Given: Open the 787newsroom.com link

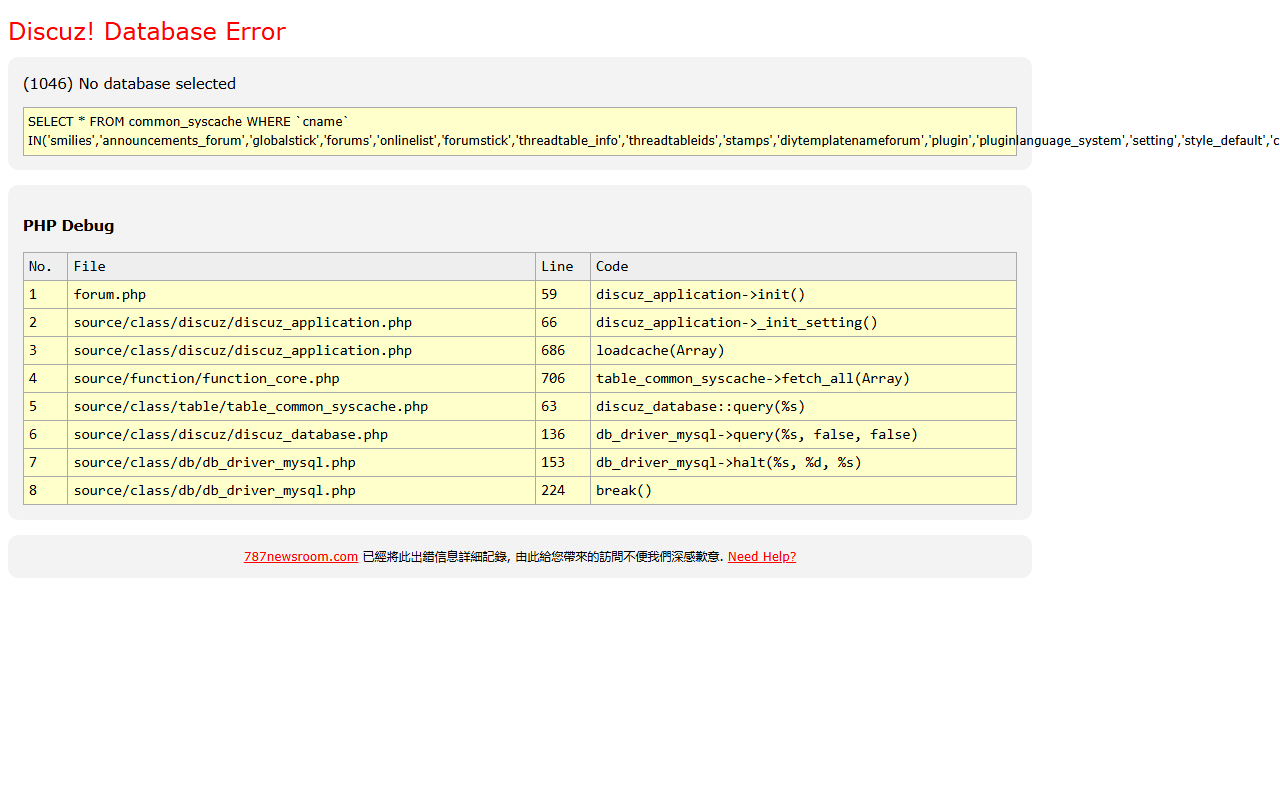Looking at the screenshot, I should [301, 557].
